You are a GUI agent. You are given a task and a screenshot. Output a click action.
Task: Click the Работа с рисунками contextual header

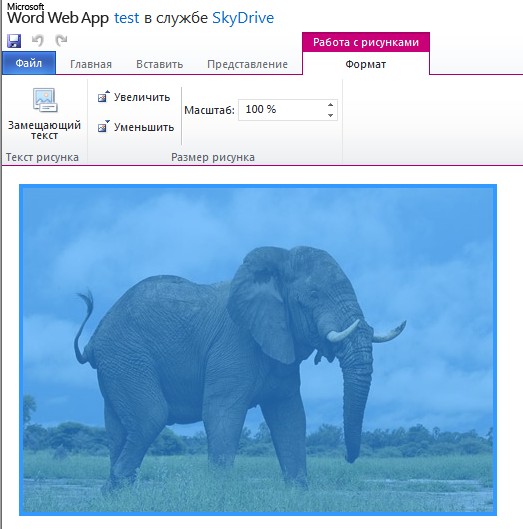pyautogui.click(x=366, y=42)
